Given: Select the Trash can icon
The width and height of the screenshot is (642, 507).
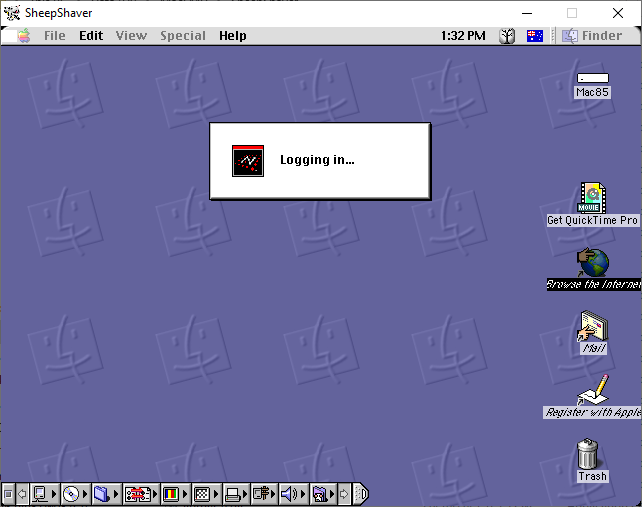Looking at the screenshot, I should pyautogui.click(x=588, y=454).
